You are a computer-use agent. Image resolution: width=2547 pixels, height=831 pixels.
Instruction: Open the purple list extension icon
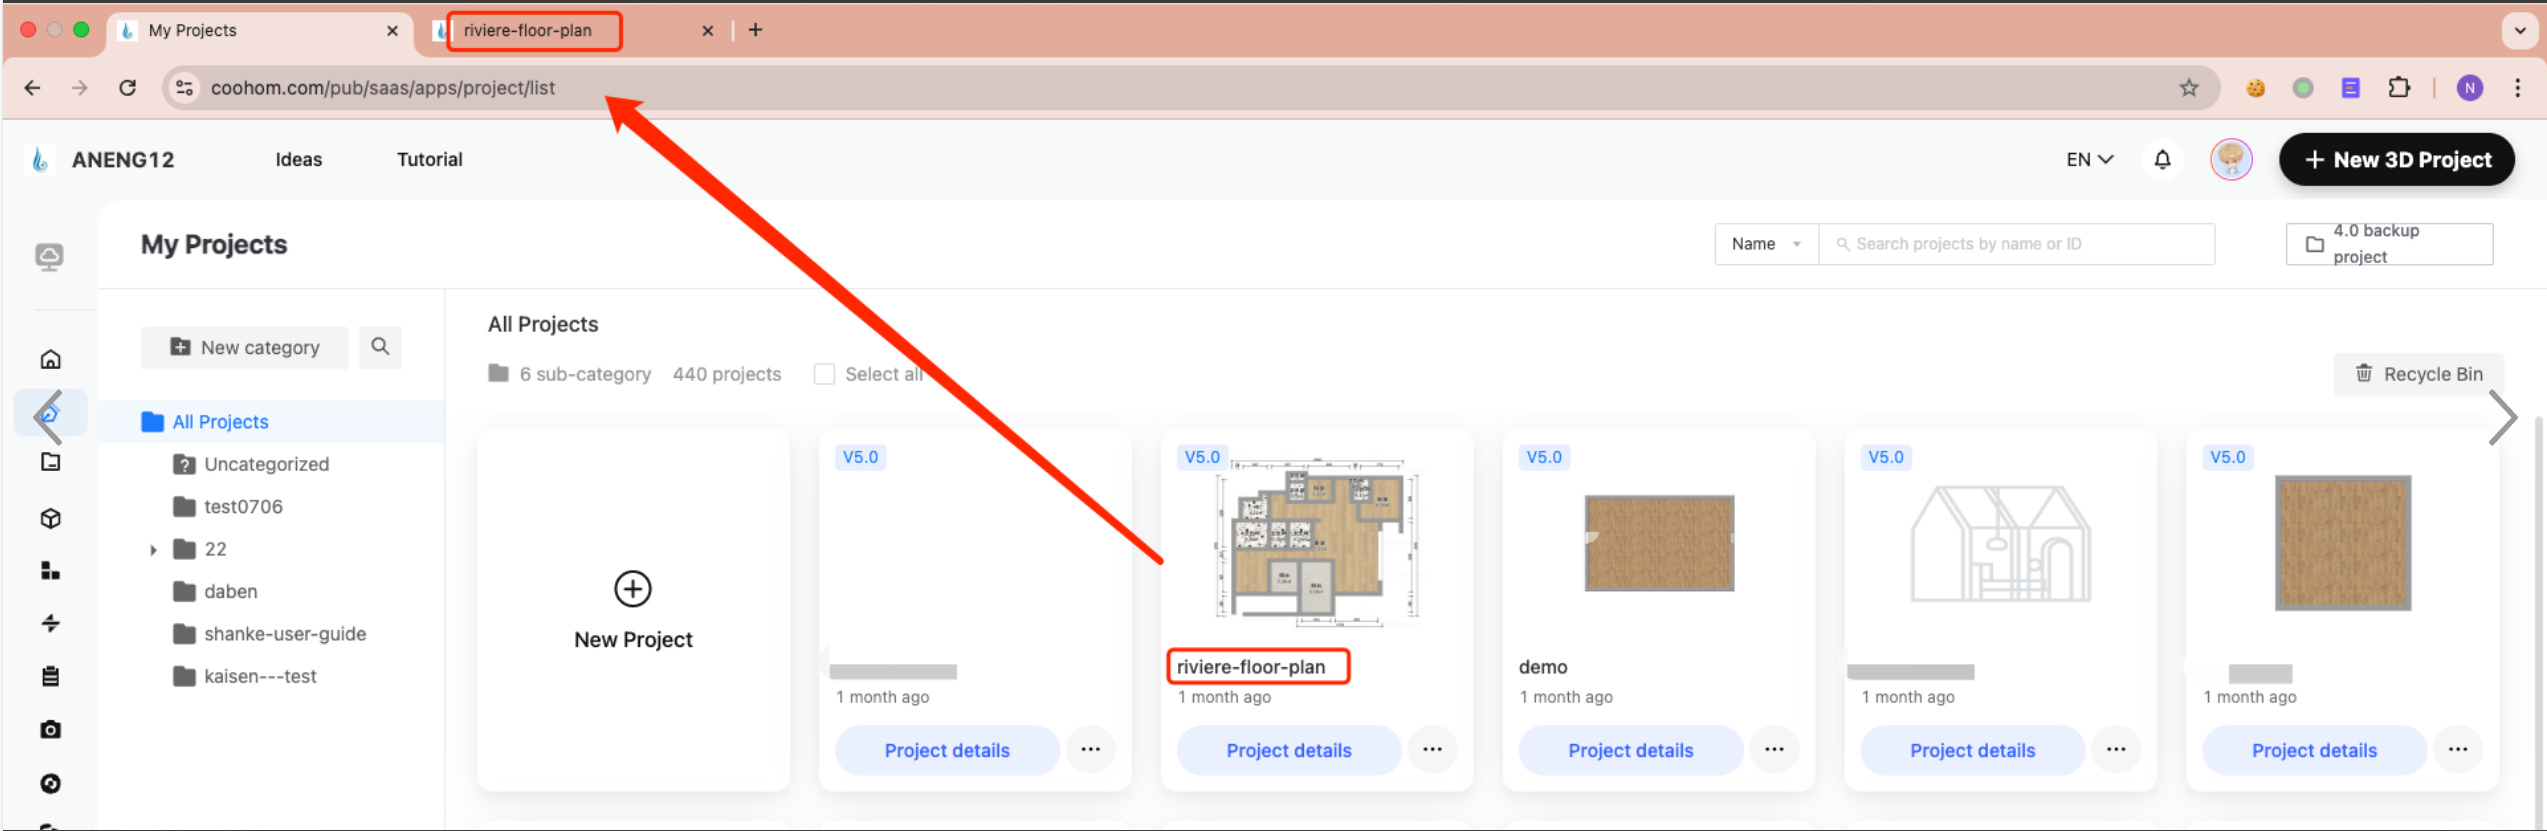point(2350,88)
